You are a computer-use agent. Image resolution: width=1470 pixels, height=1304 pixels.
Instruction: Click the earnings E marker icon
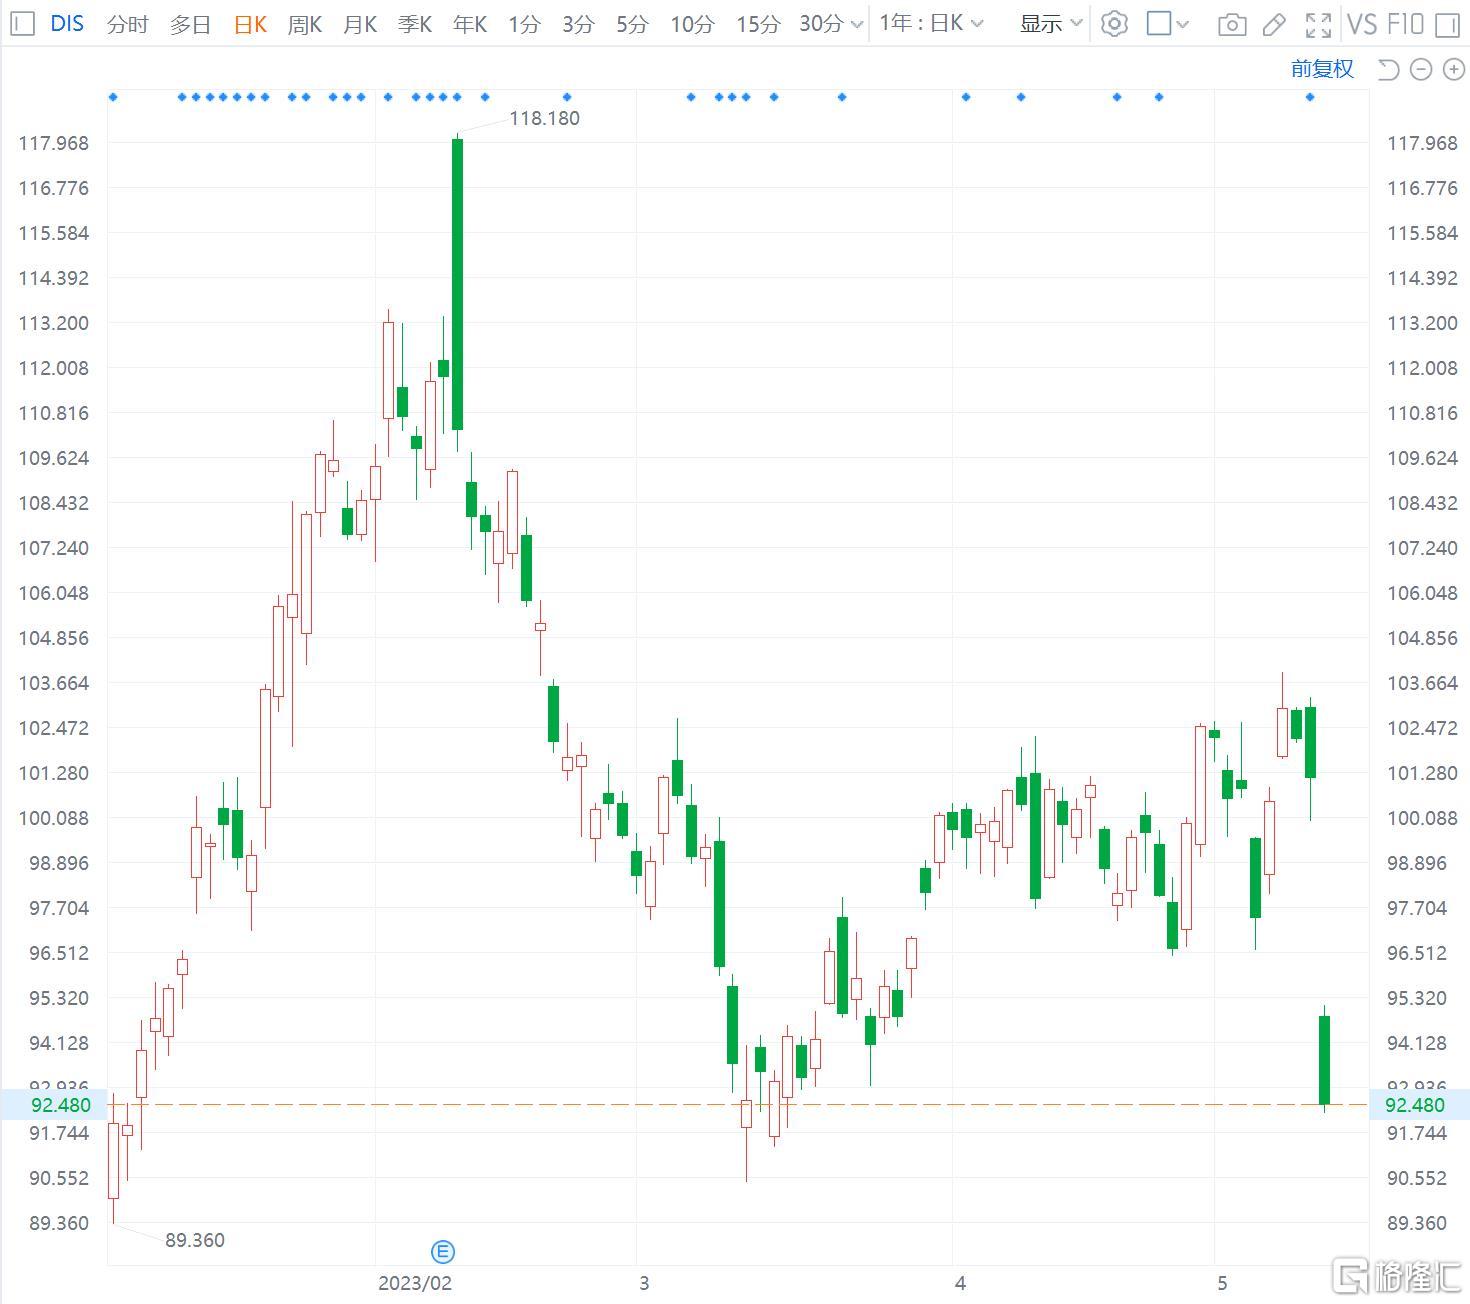pos(442,1251)
